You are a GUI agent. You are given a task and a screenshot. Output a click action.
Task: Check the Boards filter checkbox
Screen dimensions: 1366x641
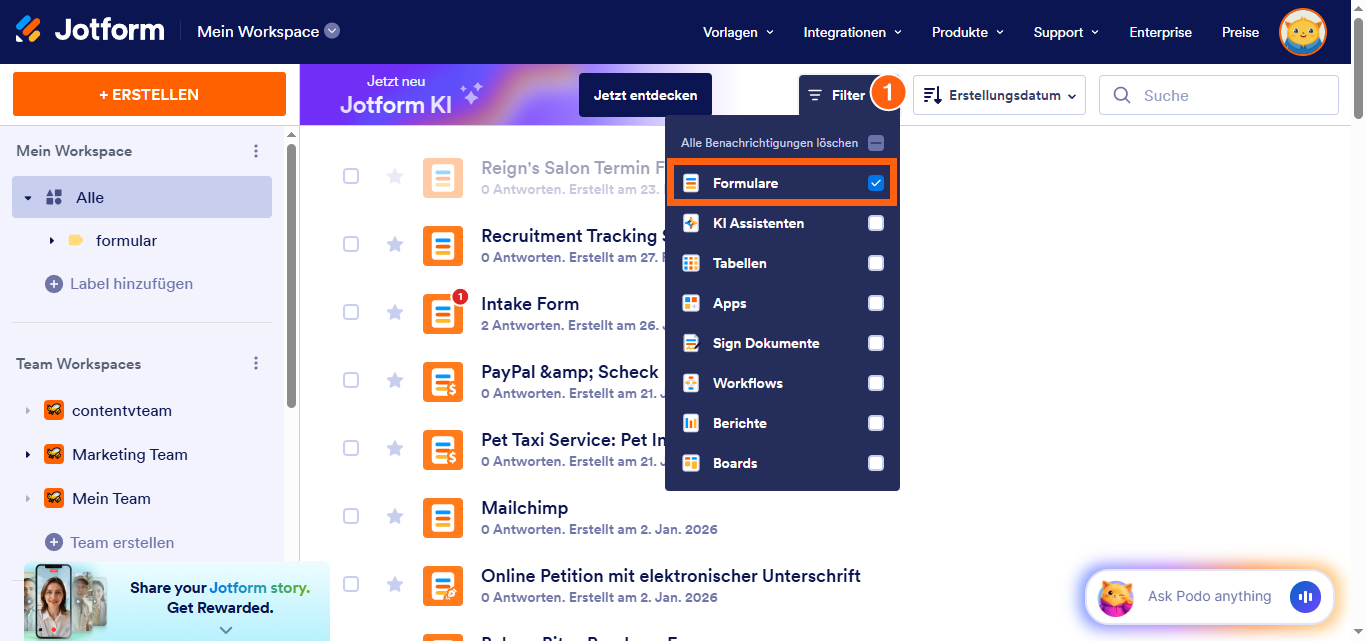click(x=876, y=462)
